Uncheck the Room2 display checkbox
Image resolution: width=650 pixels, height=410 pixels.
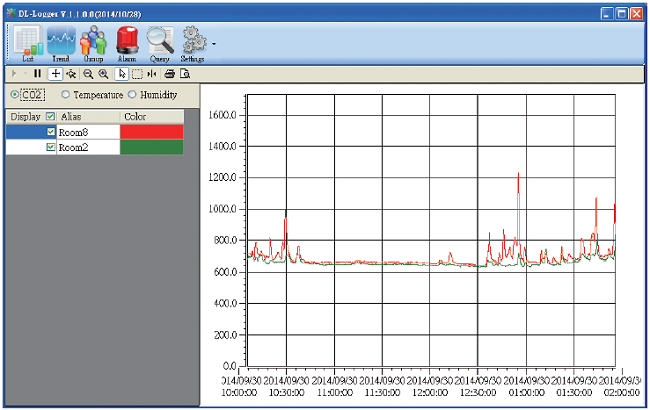(51, 147)
